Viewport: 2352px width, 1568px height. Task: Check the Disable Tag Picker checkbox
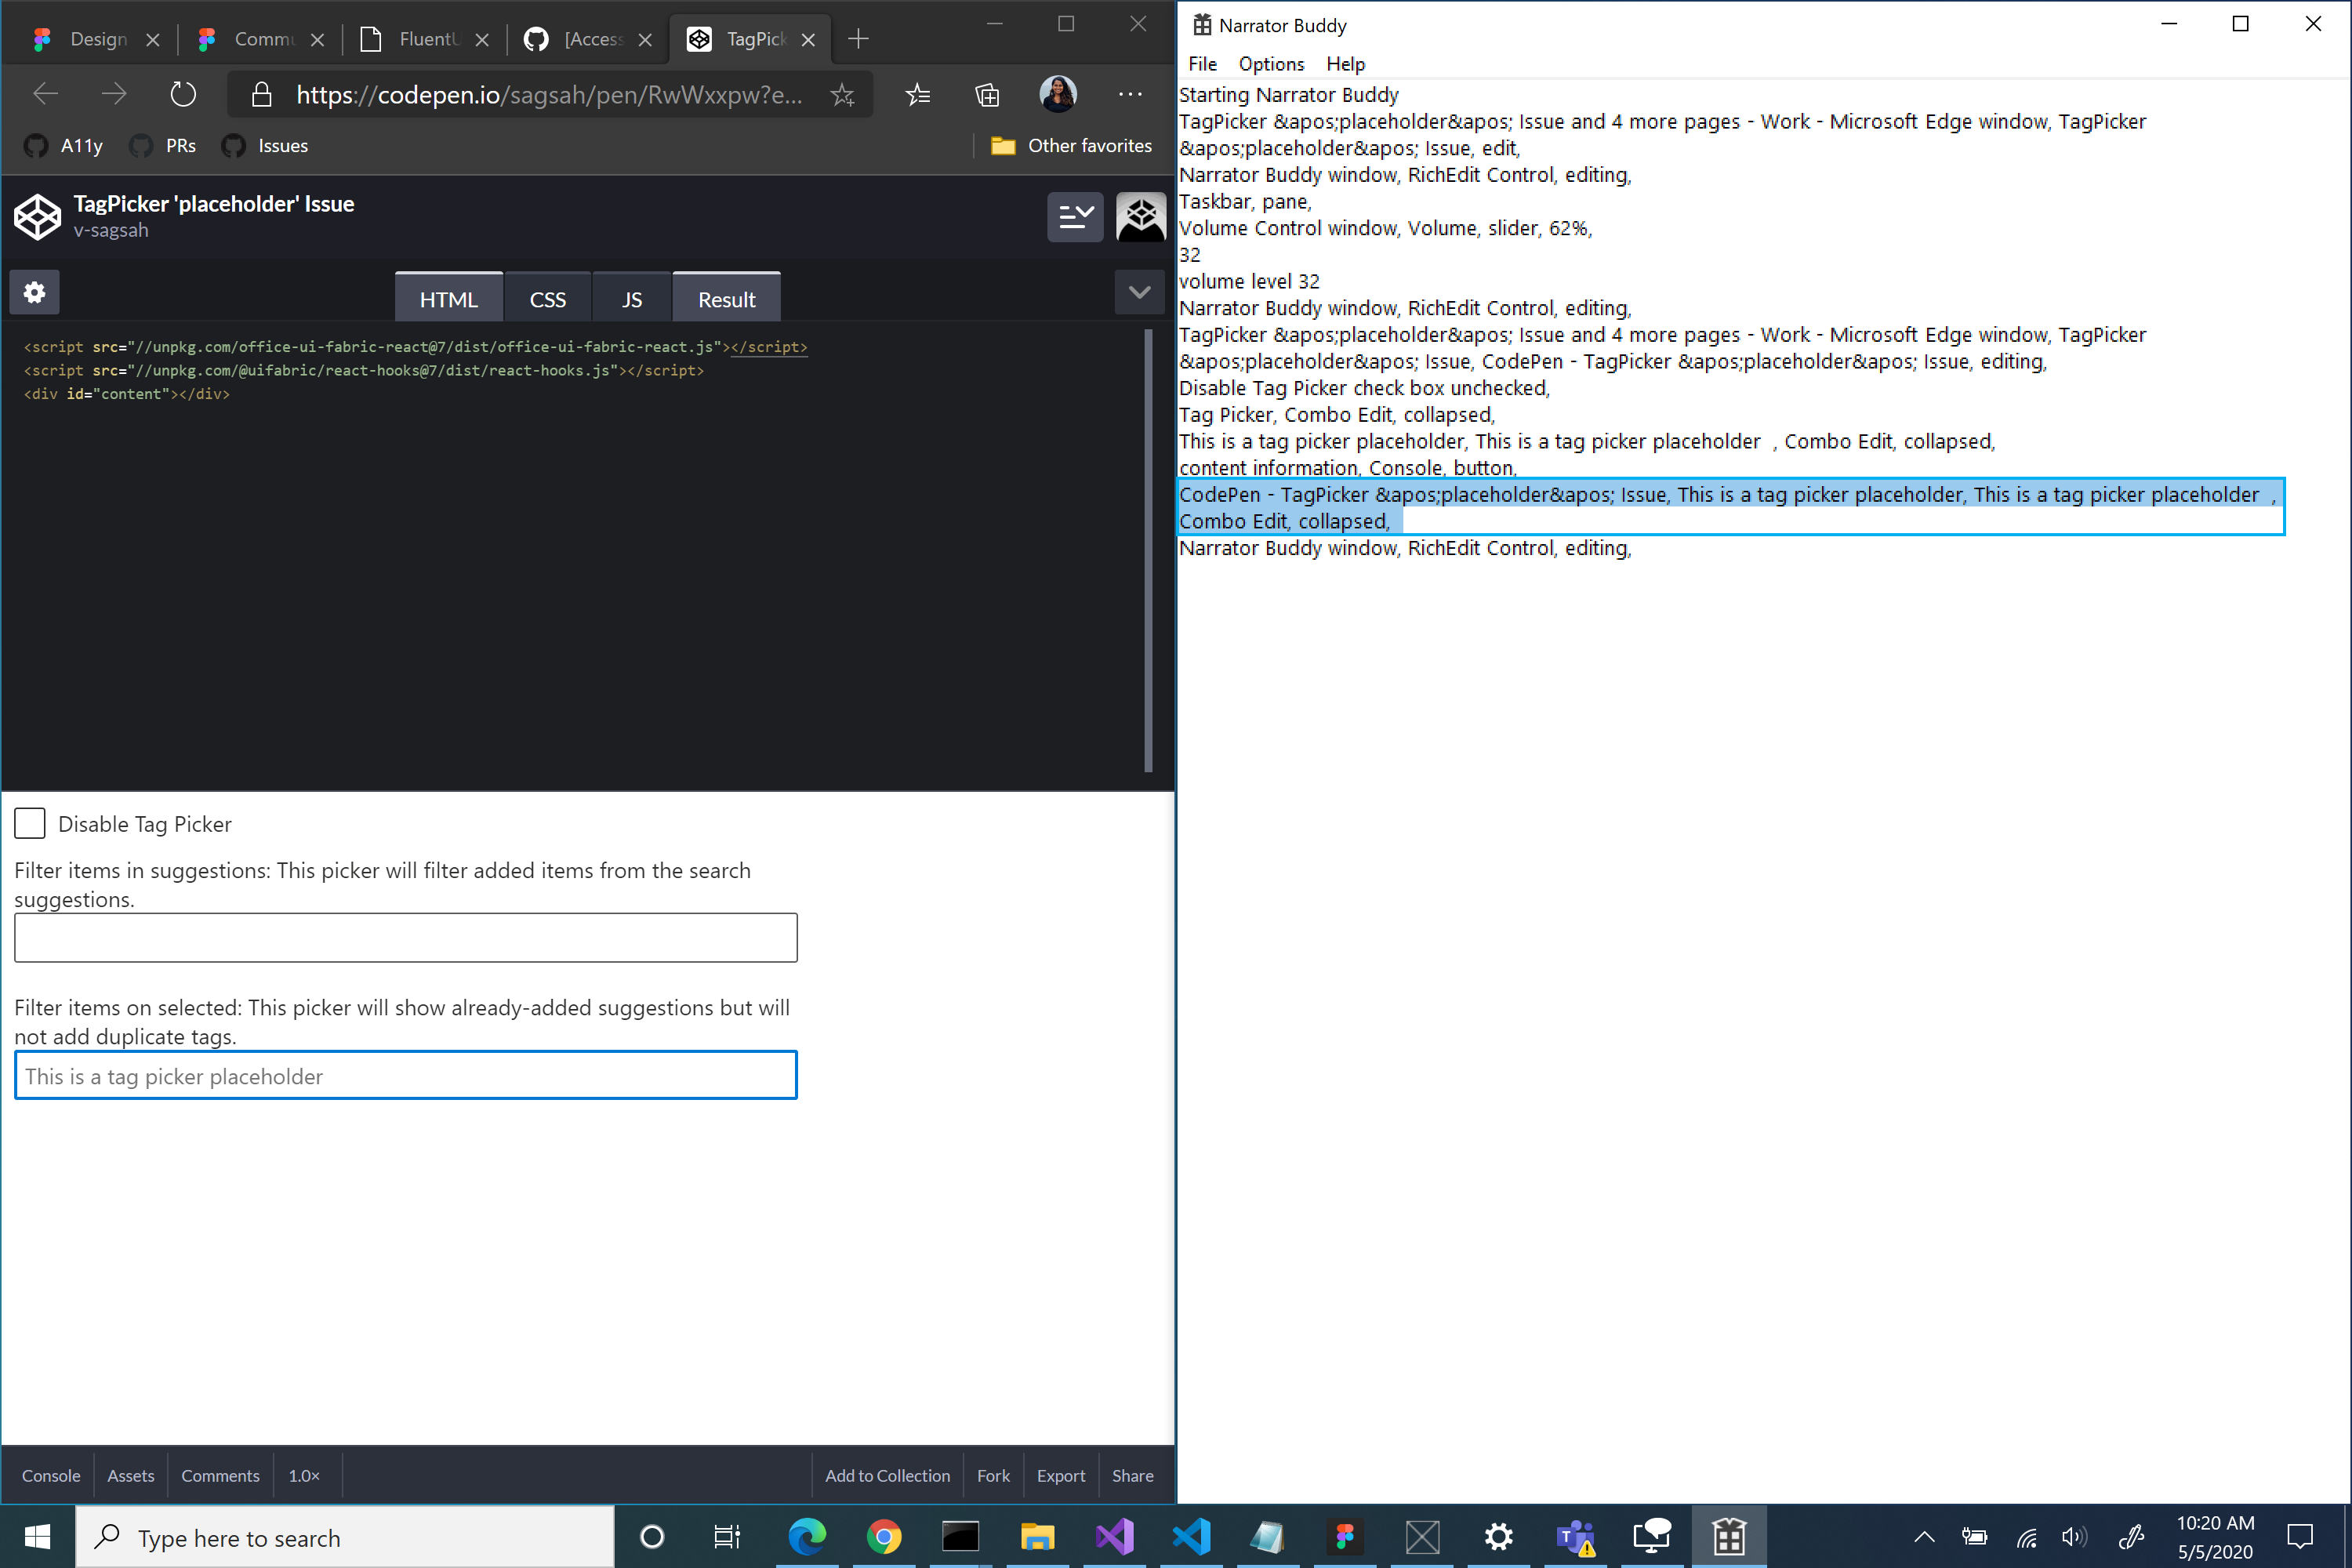point(29,823)
